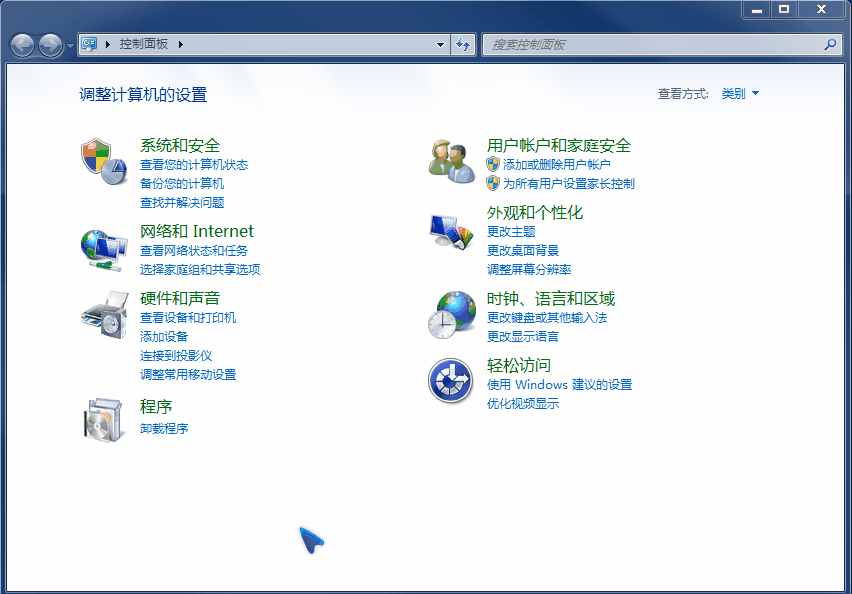
Task: Open 外观和个性化 category
Action: (535, 212)
